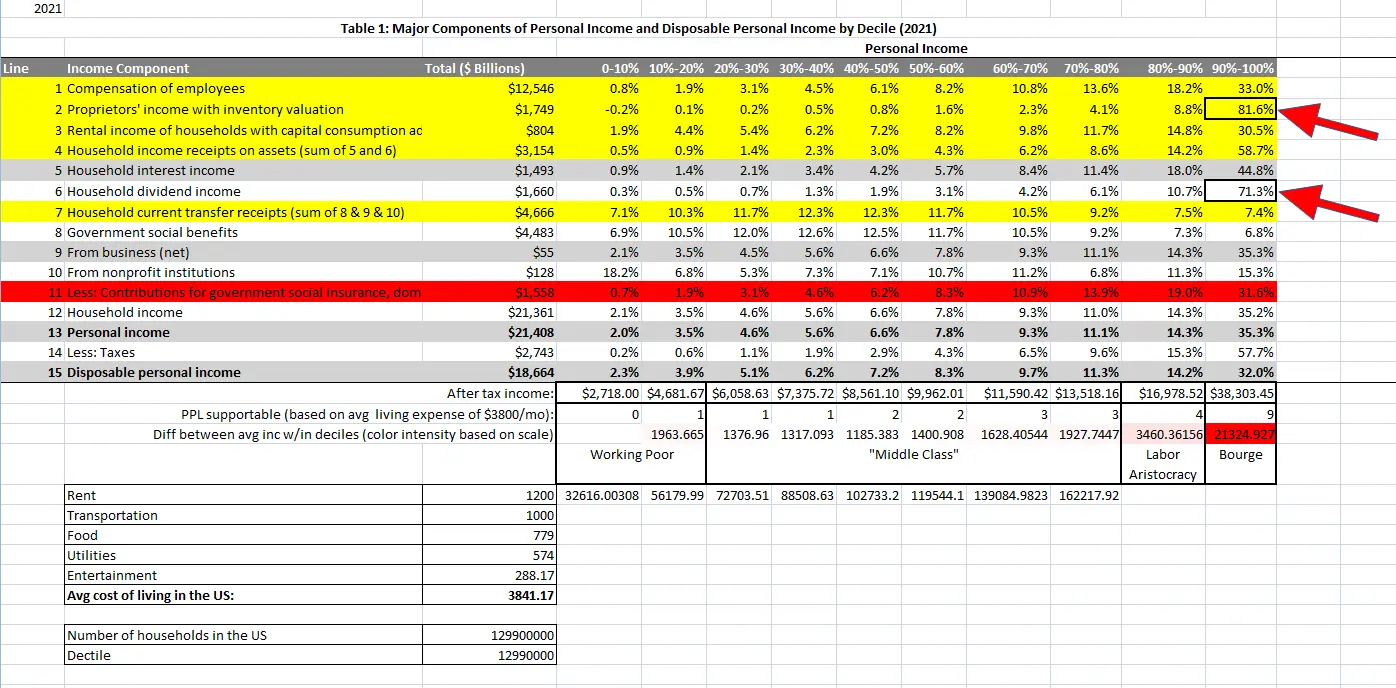The height and width of the screenshot is (688, 1396).
Task: Select the 'Bourge' class label cell
Action: [1241, 455]
